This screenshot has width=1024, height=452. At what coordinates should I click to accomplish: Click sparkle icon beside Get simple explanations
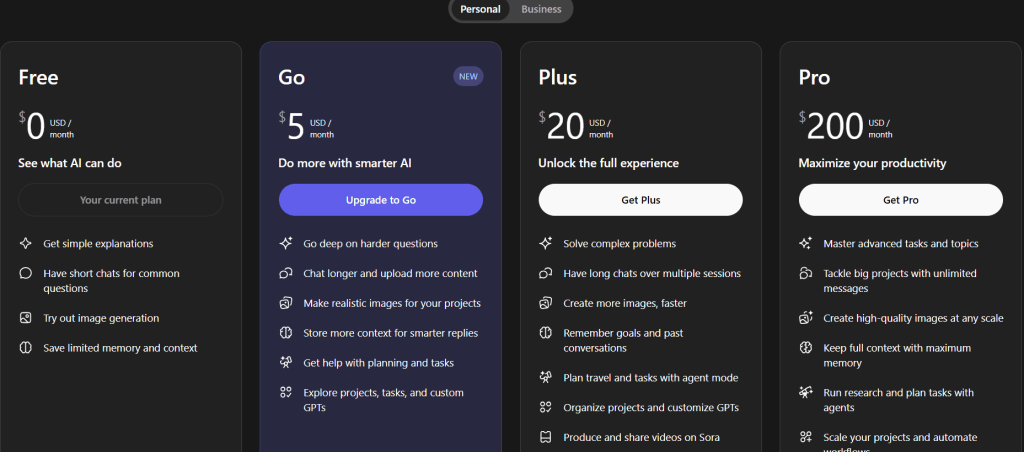(x=26, y=243)
